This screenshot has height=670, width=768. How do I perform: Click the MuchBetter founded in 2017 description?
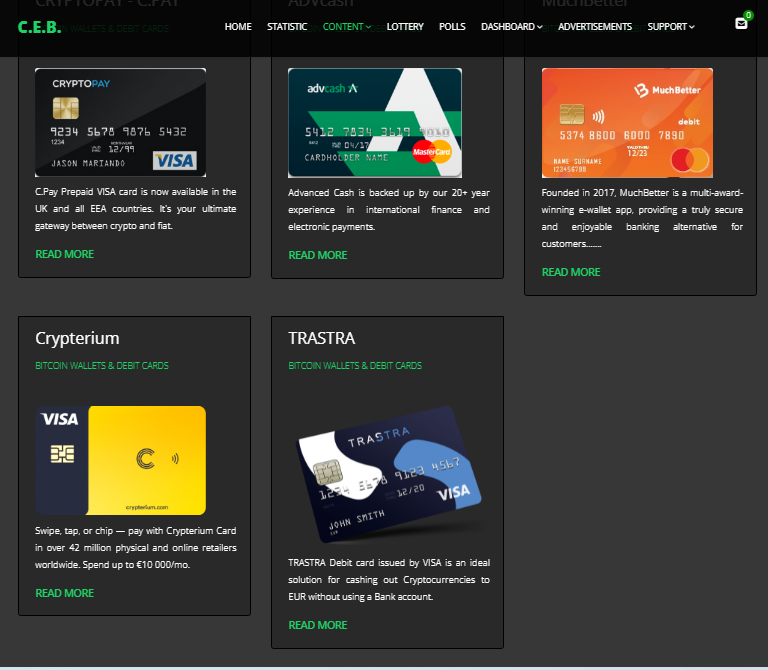[x=642, y=218]
